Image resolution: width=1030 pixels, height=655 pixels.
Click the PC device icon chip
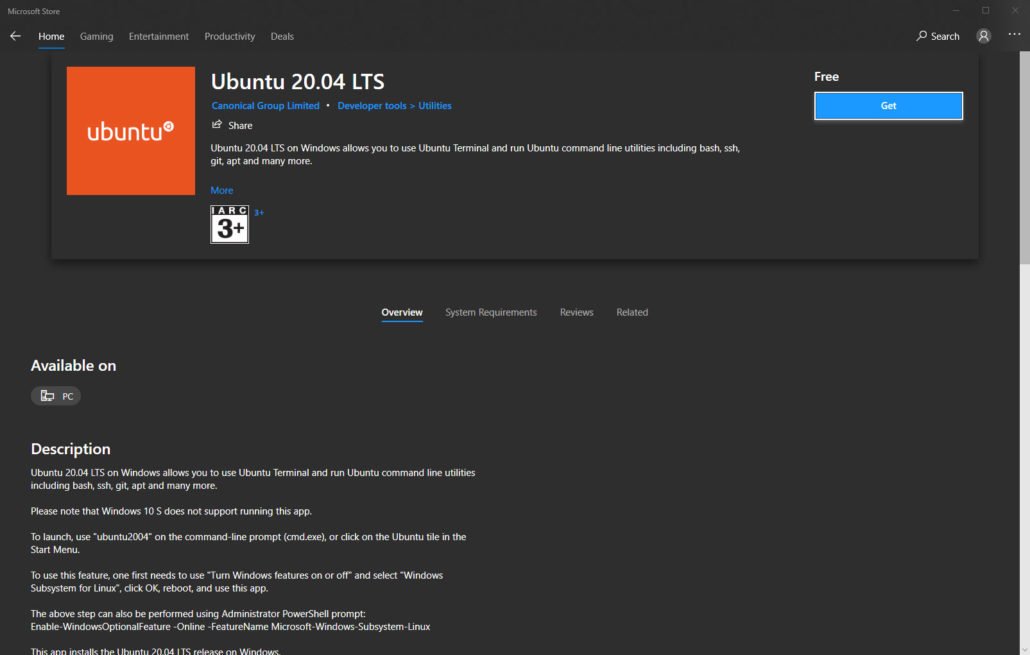[56, 395]
